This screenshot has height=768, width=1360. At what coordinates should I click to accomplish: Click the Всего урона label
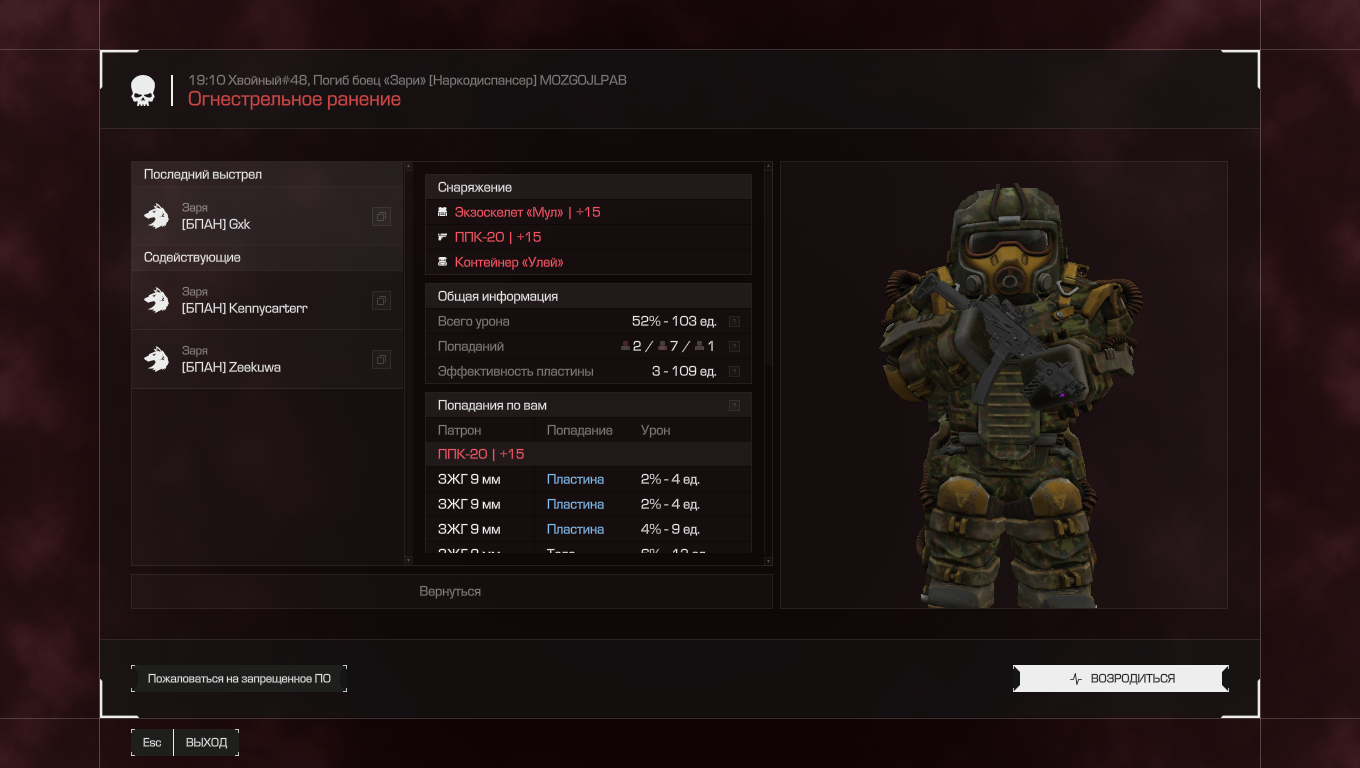pyautogui.click(x=473, y=321)
